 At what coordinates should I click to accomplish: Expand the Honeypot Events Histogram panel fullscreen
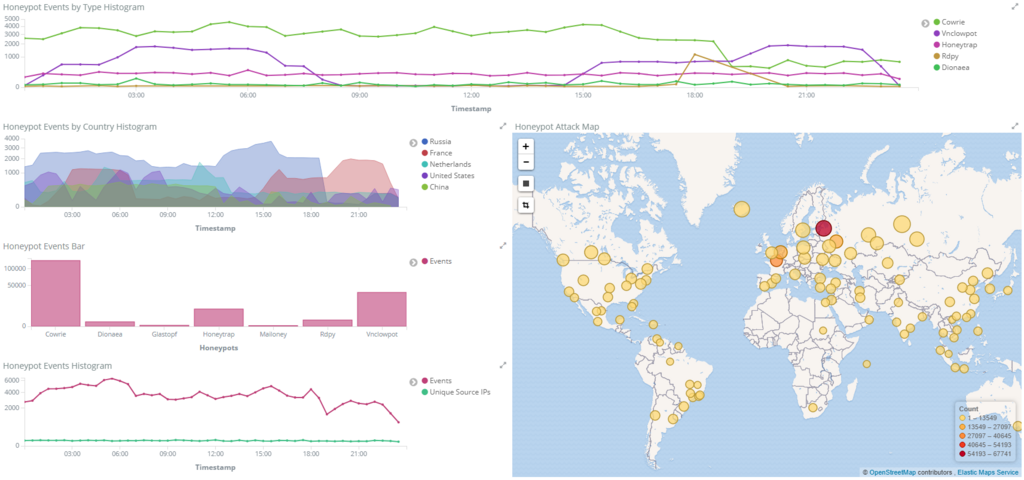point(503,365)
